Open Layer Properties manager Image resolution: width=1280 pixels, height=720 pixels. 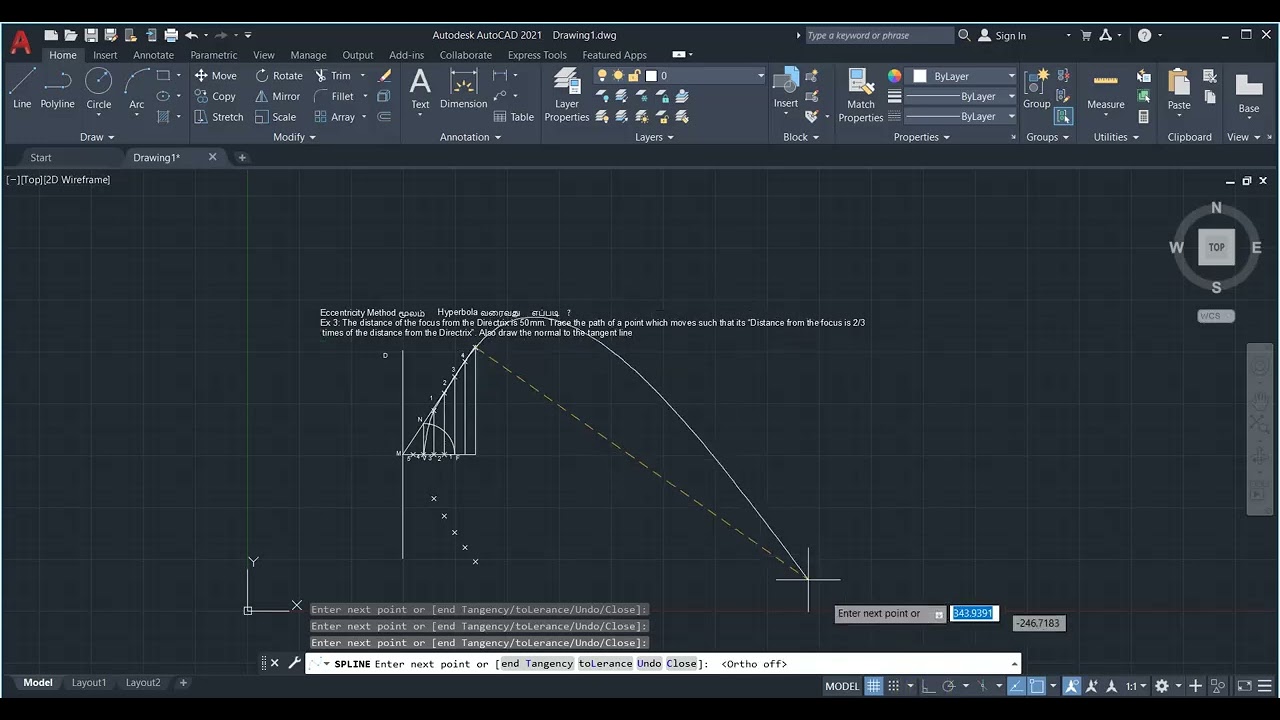[567, 95]
